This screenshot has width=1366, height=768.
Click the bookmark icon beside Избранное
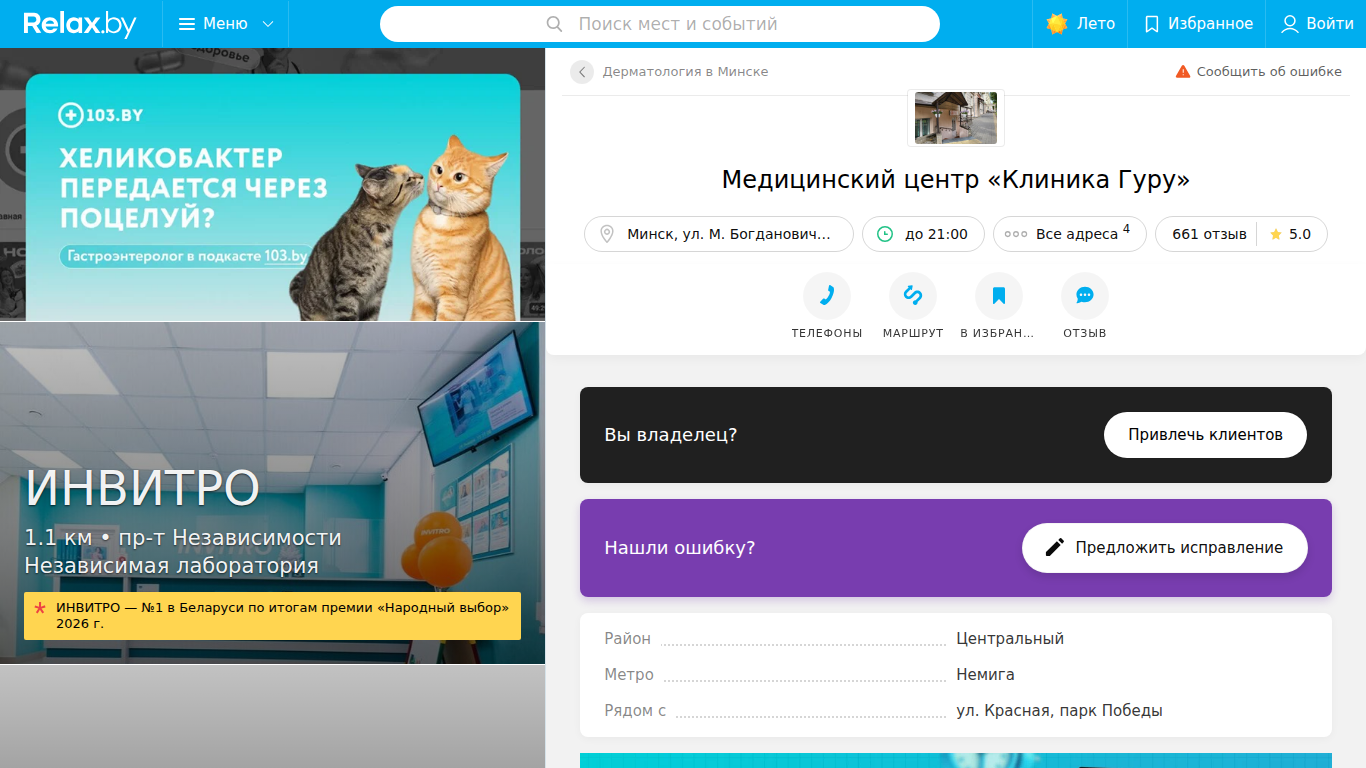tap(1152, 24)
